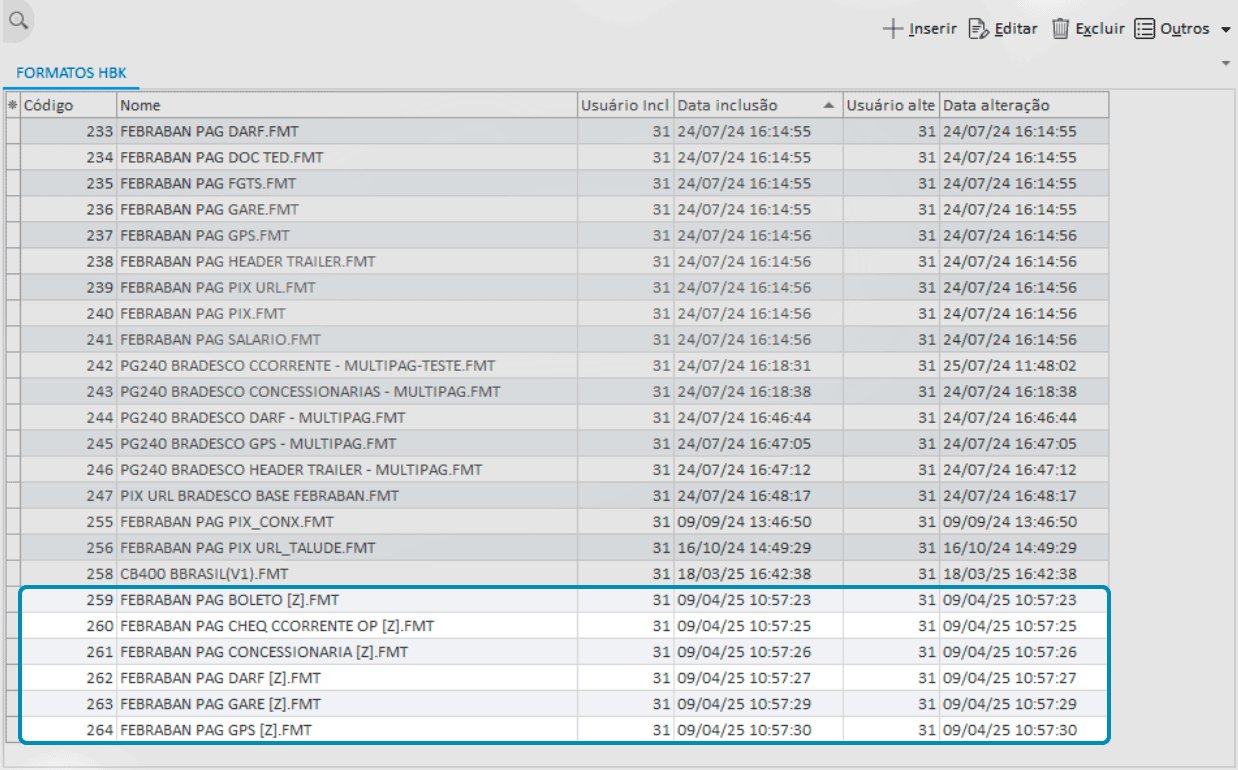Click the magnifying glass search icon

click(x=17, y=19)
